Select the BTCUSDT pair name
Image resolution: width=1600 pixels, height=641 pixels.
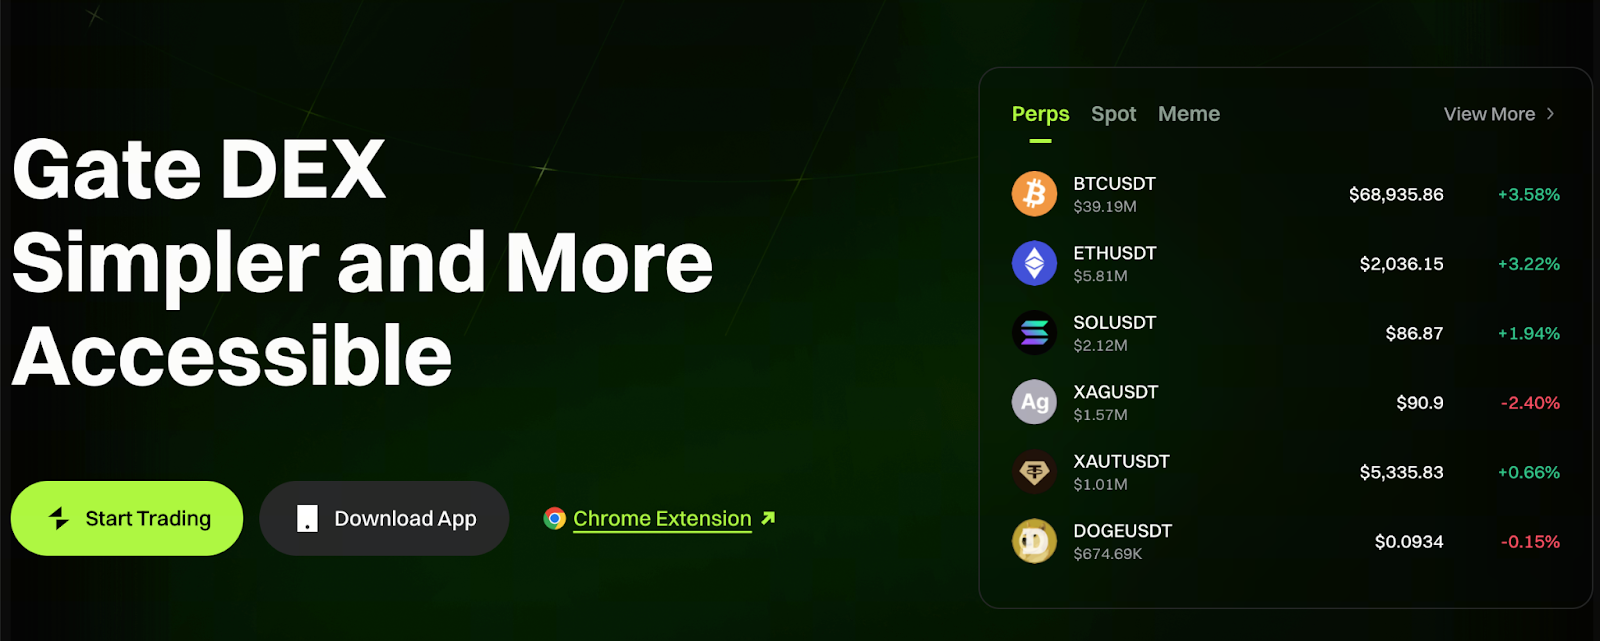1114,184
